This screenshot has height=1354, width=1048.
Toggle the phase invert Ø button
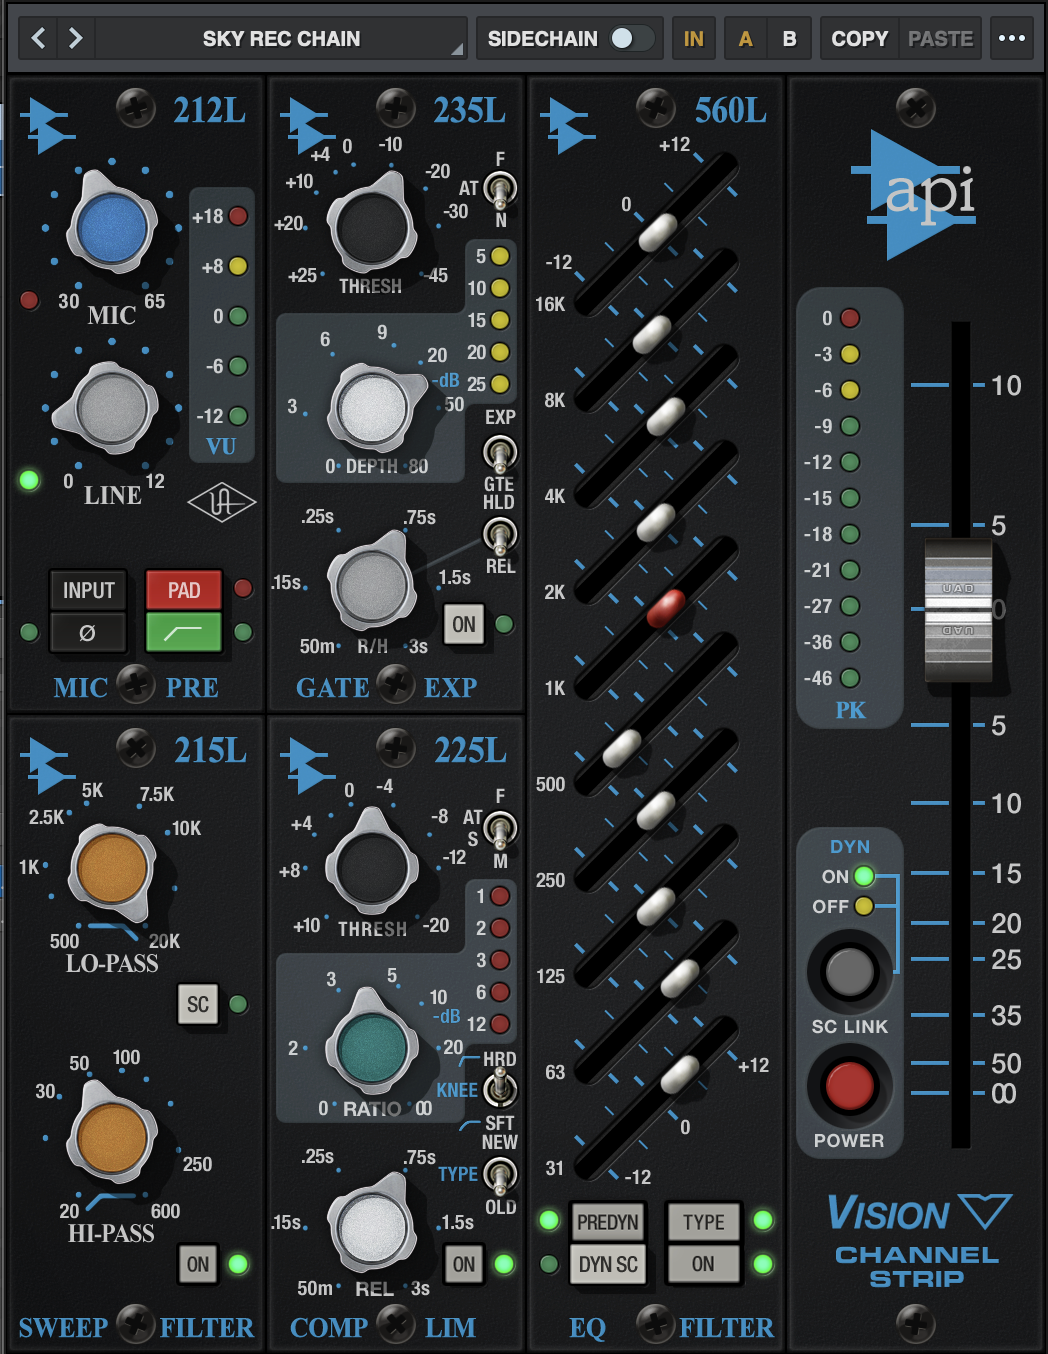tap(88, 632)
